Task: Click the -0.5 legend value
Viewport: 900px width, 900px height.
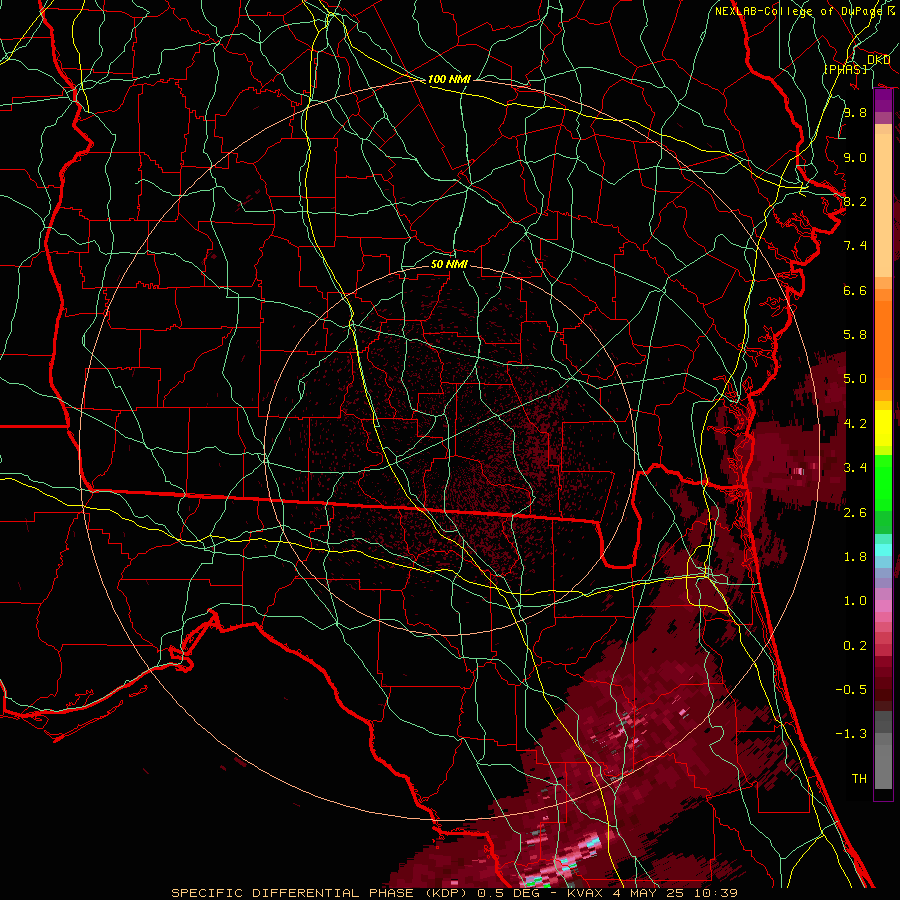Action: point(851,690)
